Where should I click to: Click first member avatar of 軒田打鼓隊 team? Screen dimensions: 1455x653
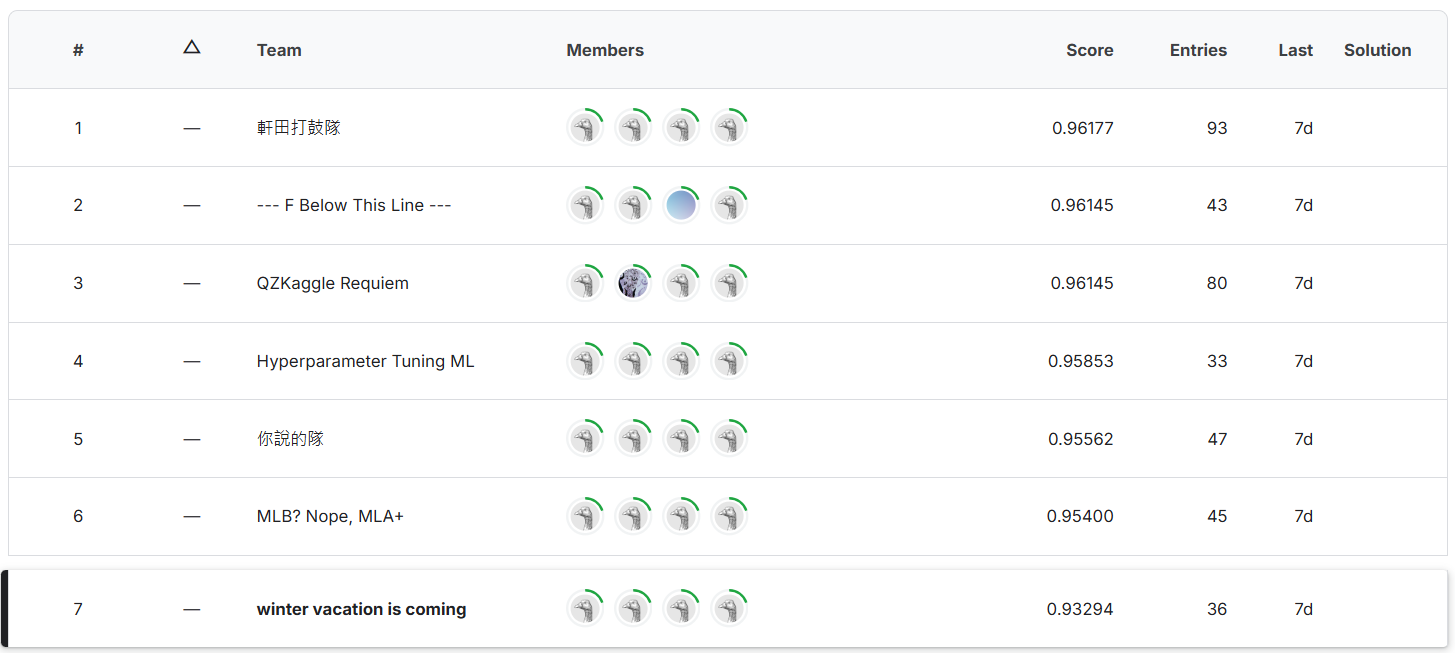[x=585, y=128]
